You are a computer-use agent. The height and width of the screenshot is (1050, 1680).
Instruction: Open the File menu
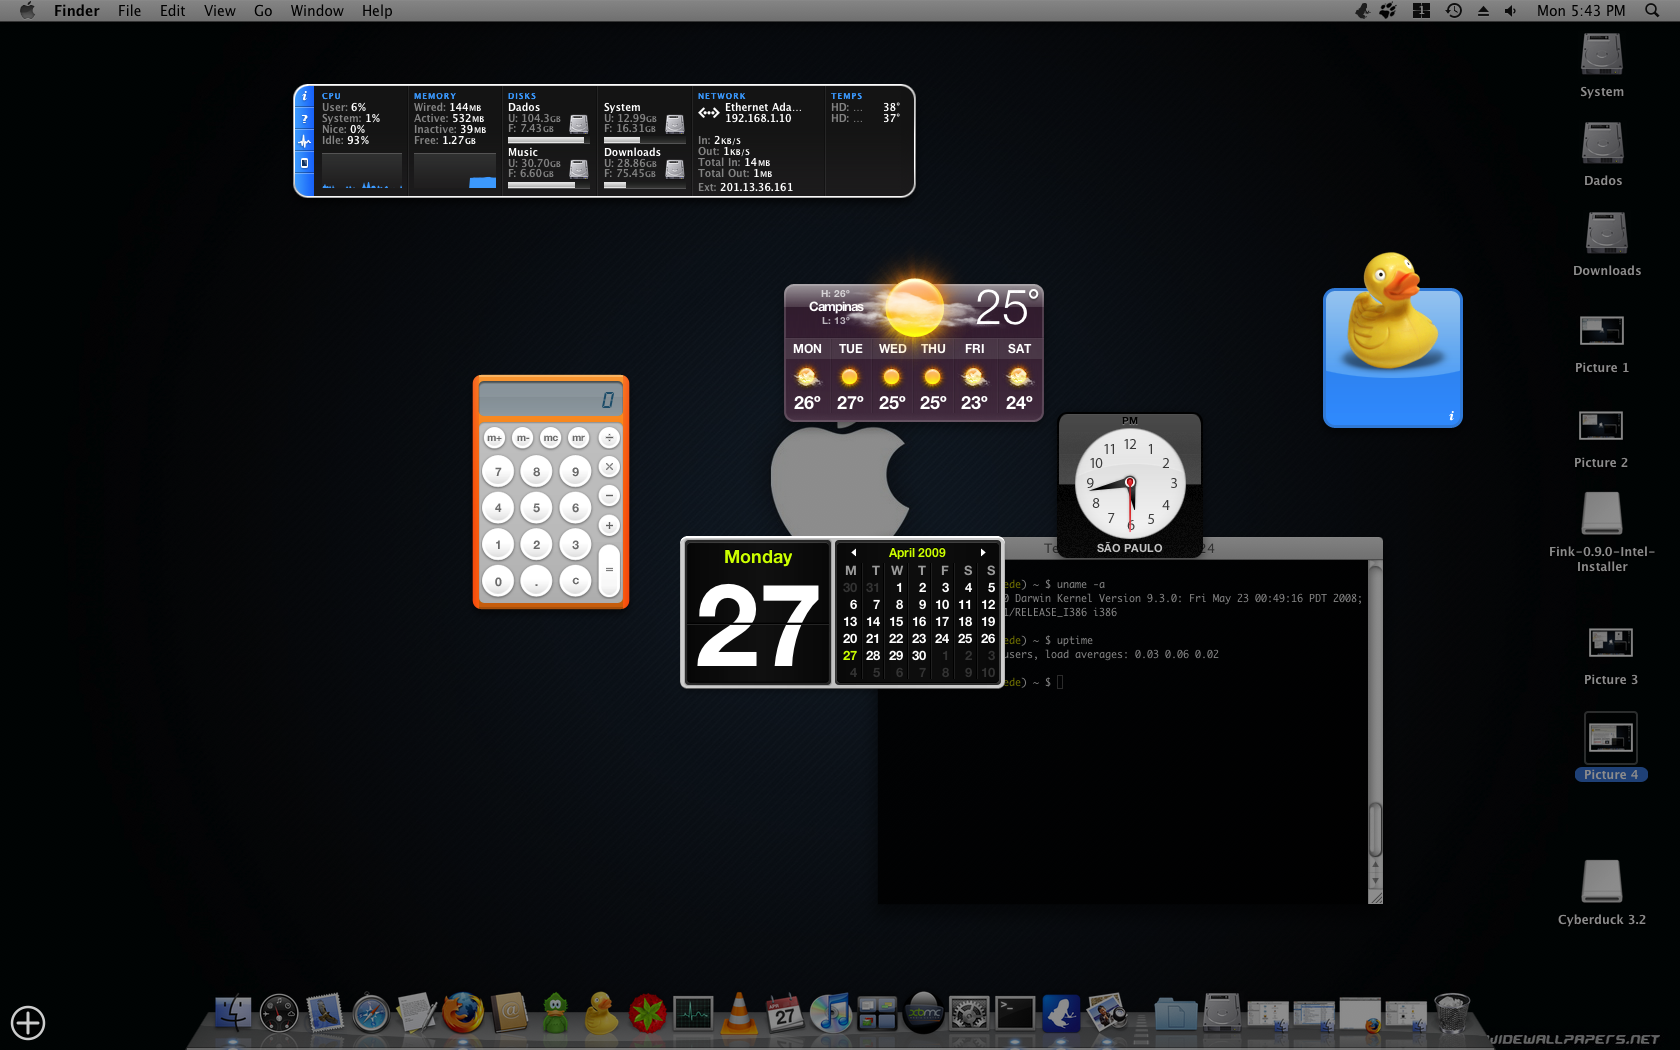tap(129, 11)
